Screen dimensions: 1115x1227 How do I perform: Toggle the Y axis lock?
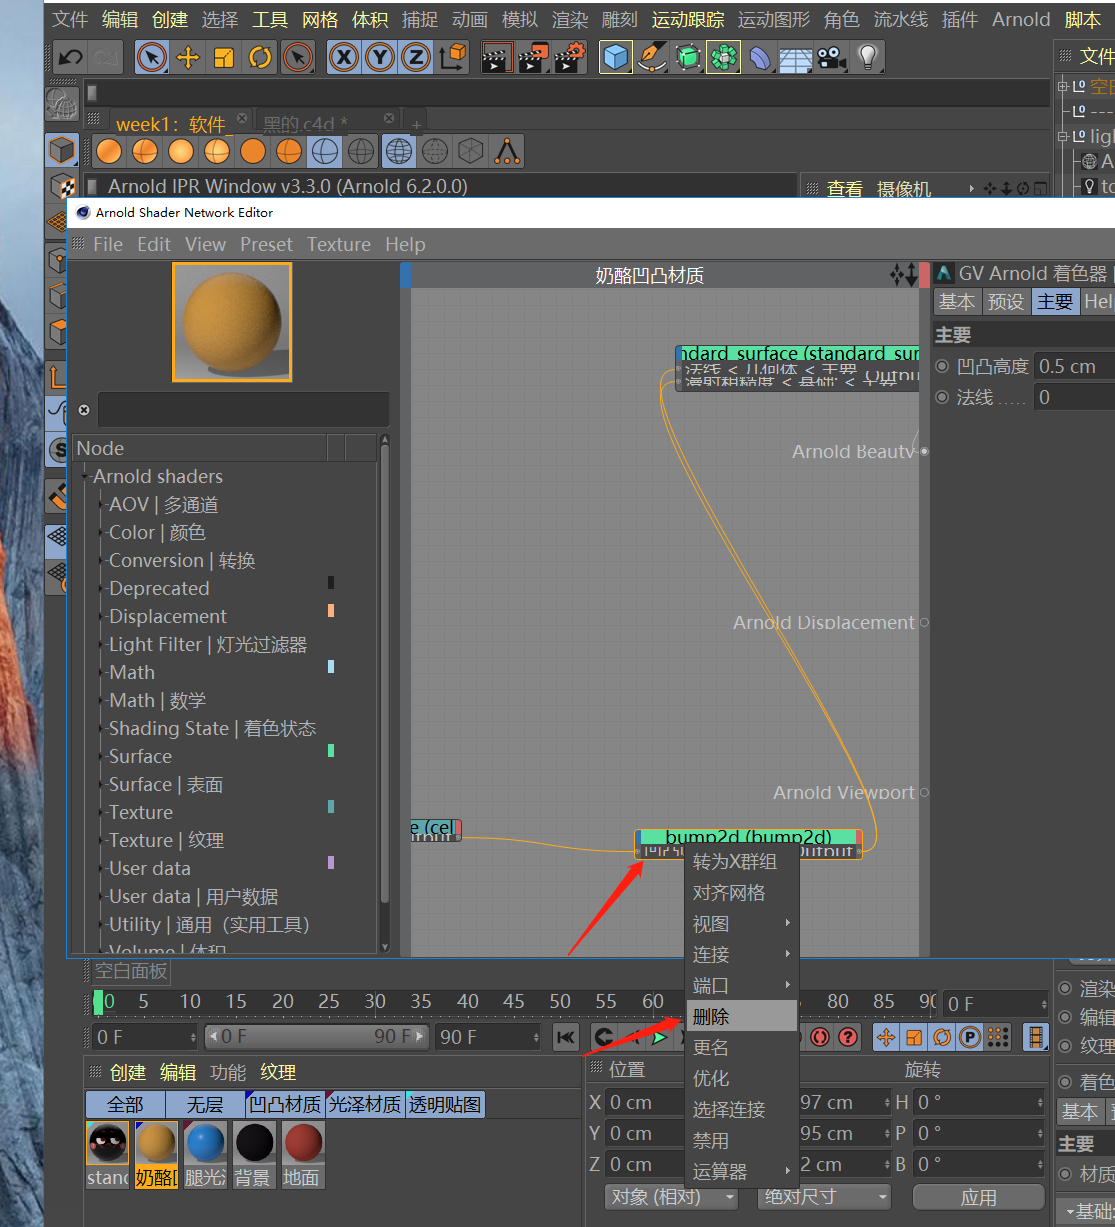tap(380, 57)
